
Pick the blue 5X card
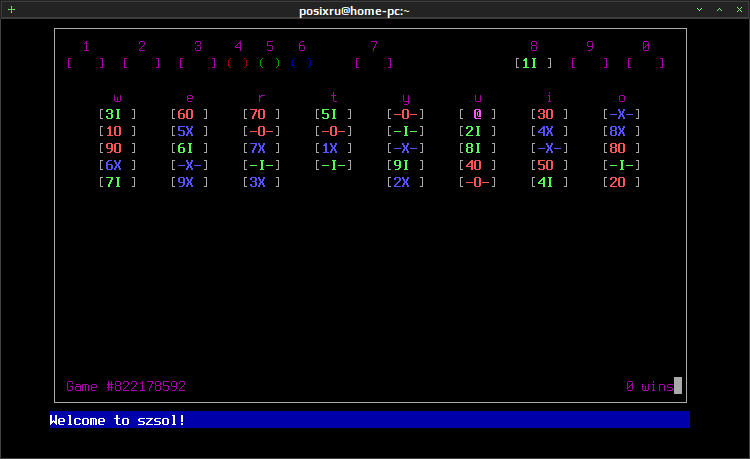189,131
